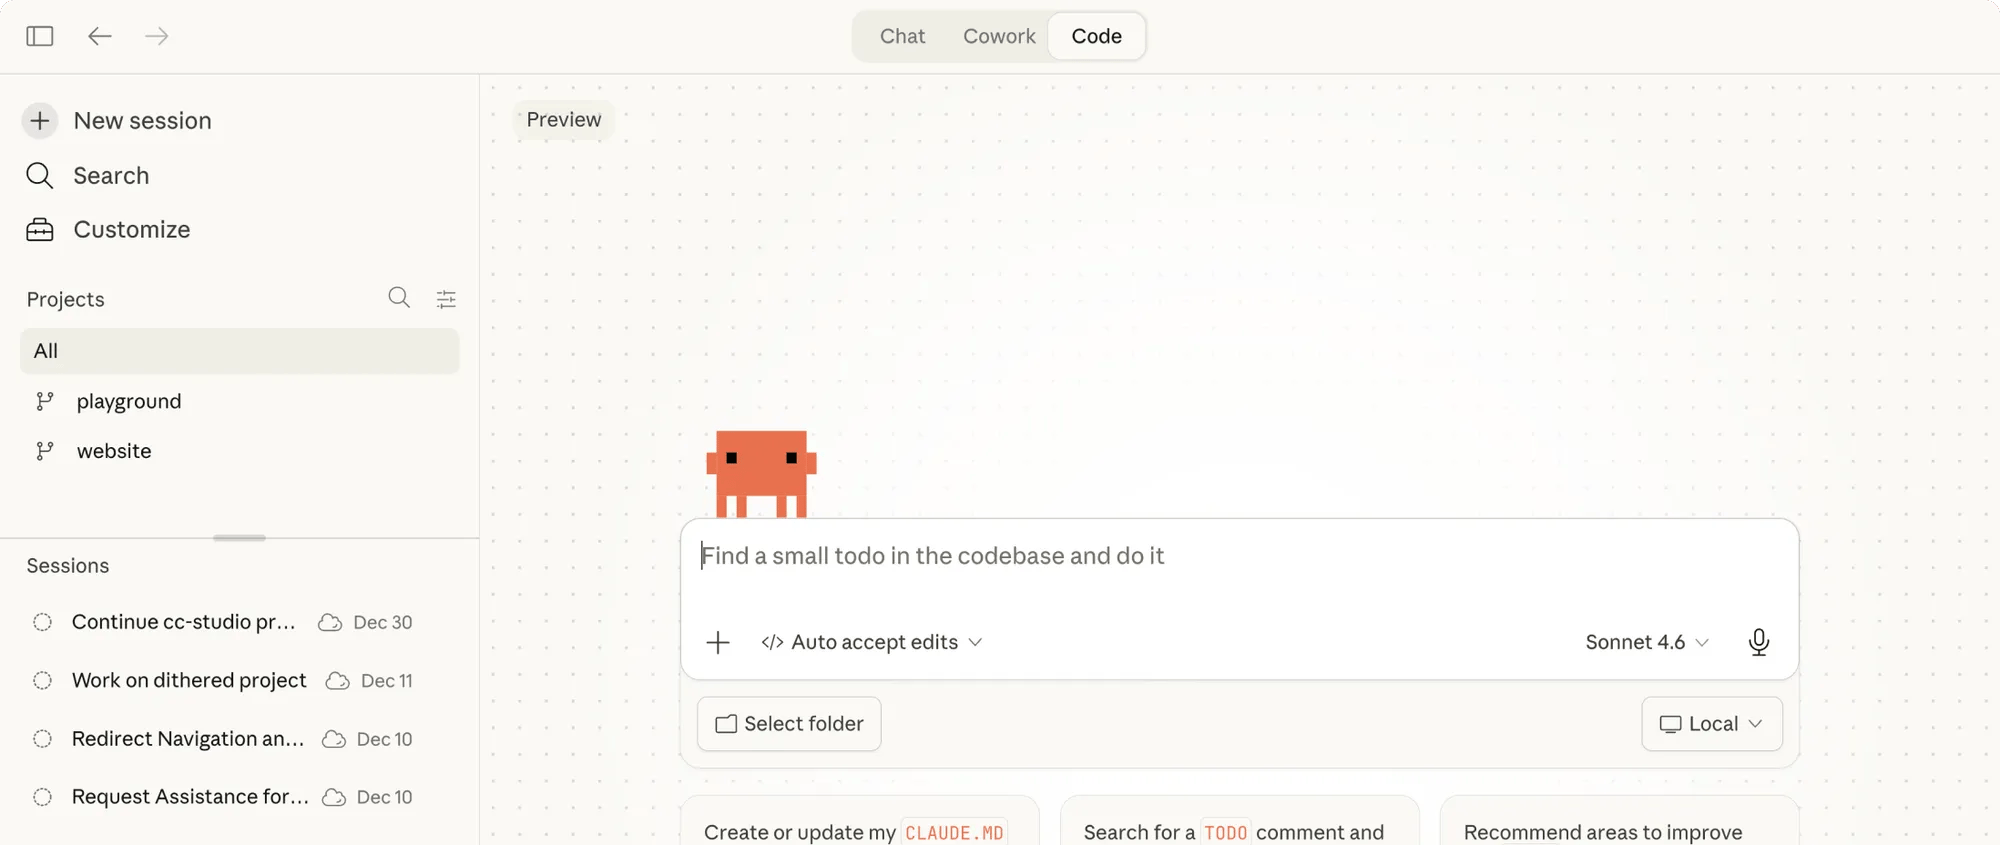This screenshot has height=845, width=2000.
Task: Open the Local environment dropdown
Action: tap(1712, 724)
